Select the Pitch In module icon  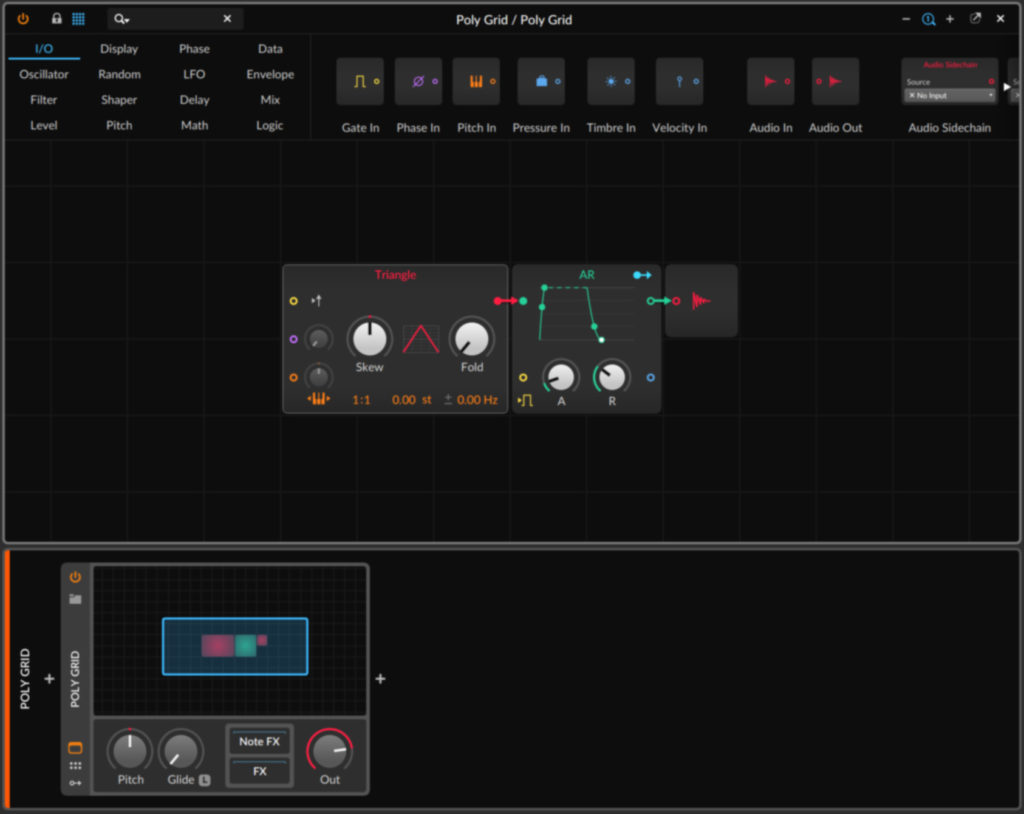click(x=476, y=81)
